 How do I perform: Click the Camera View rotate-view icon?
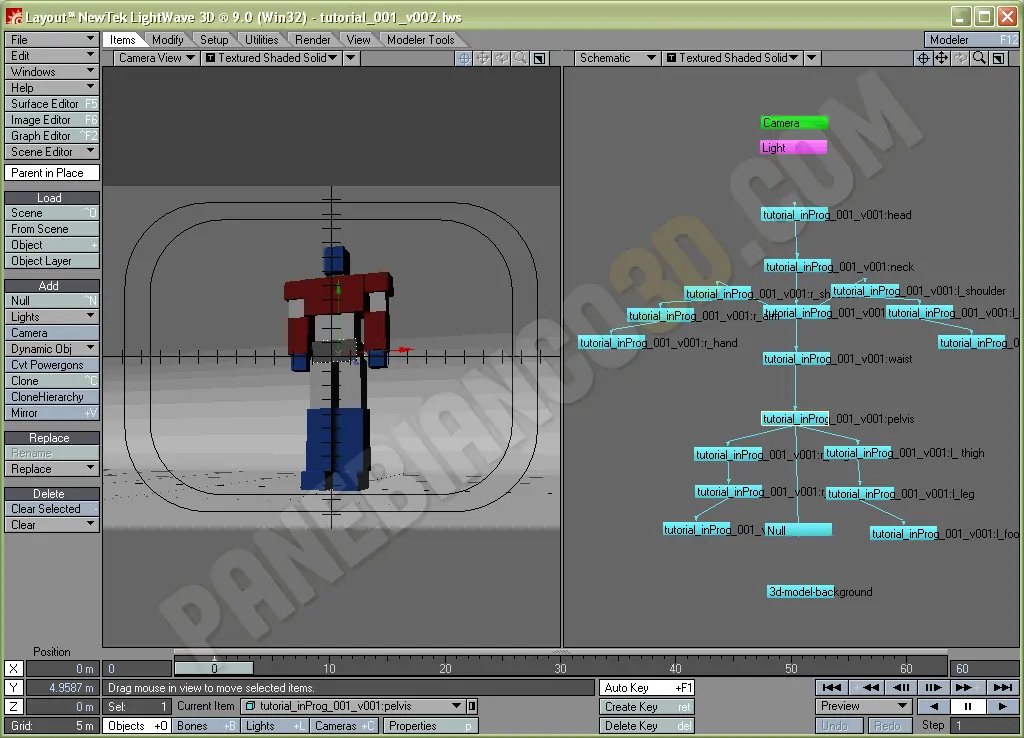[x=501, y=58]
